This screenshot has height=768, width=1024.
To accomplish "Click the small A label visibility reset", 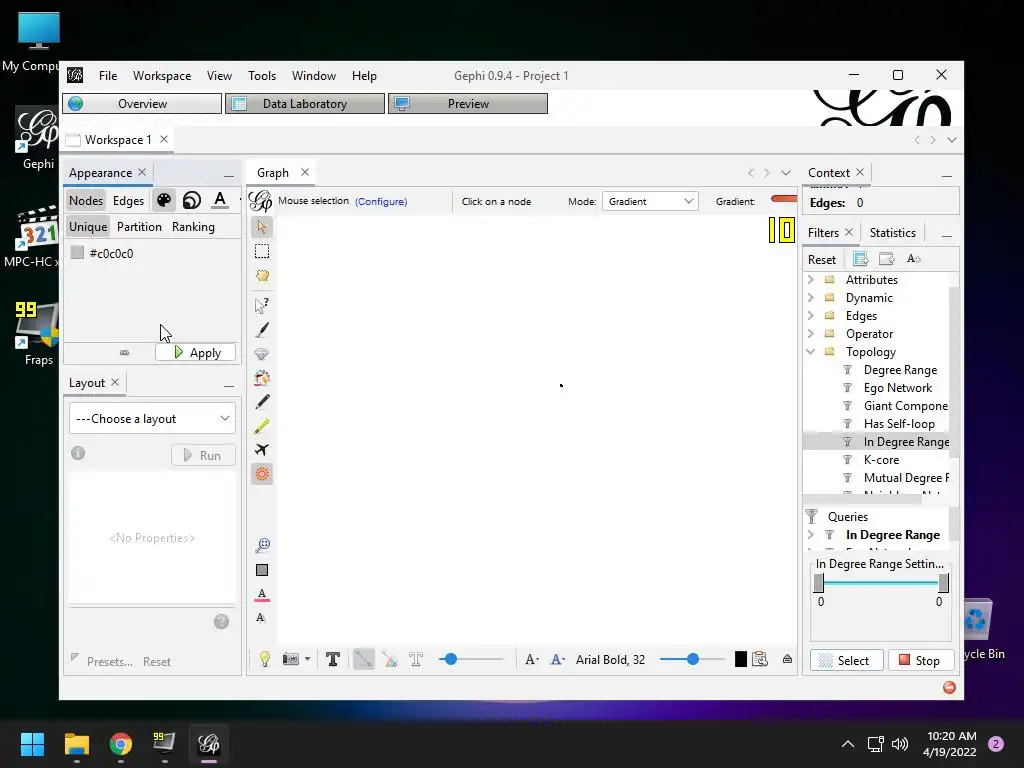I will 261,618.
